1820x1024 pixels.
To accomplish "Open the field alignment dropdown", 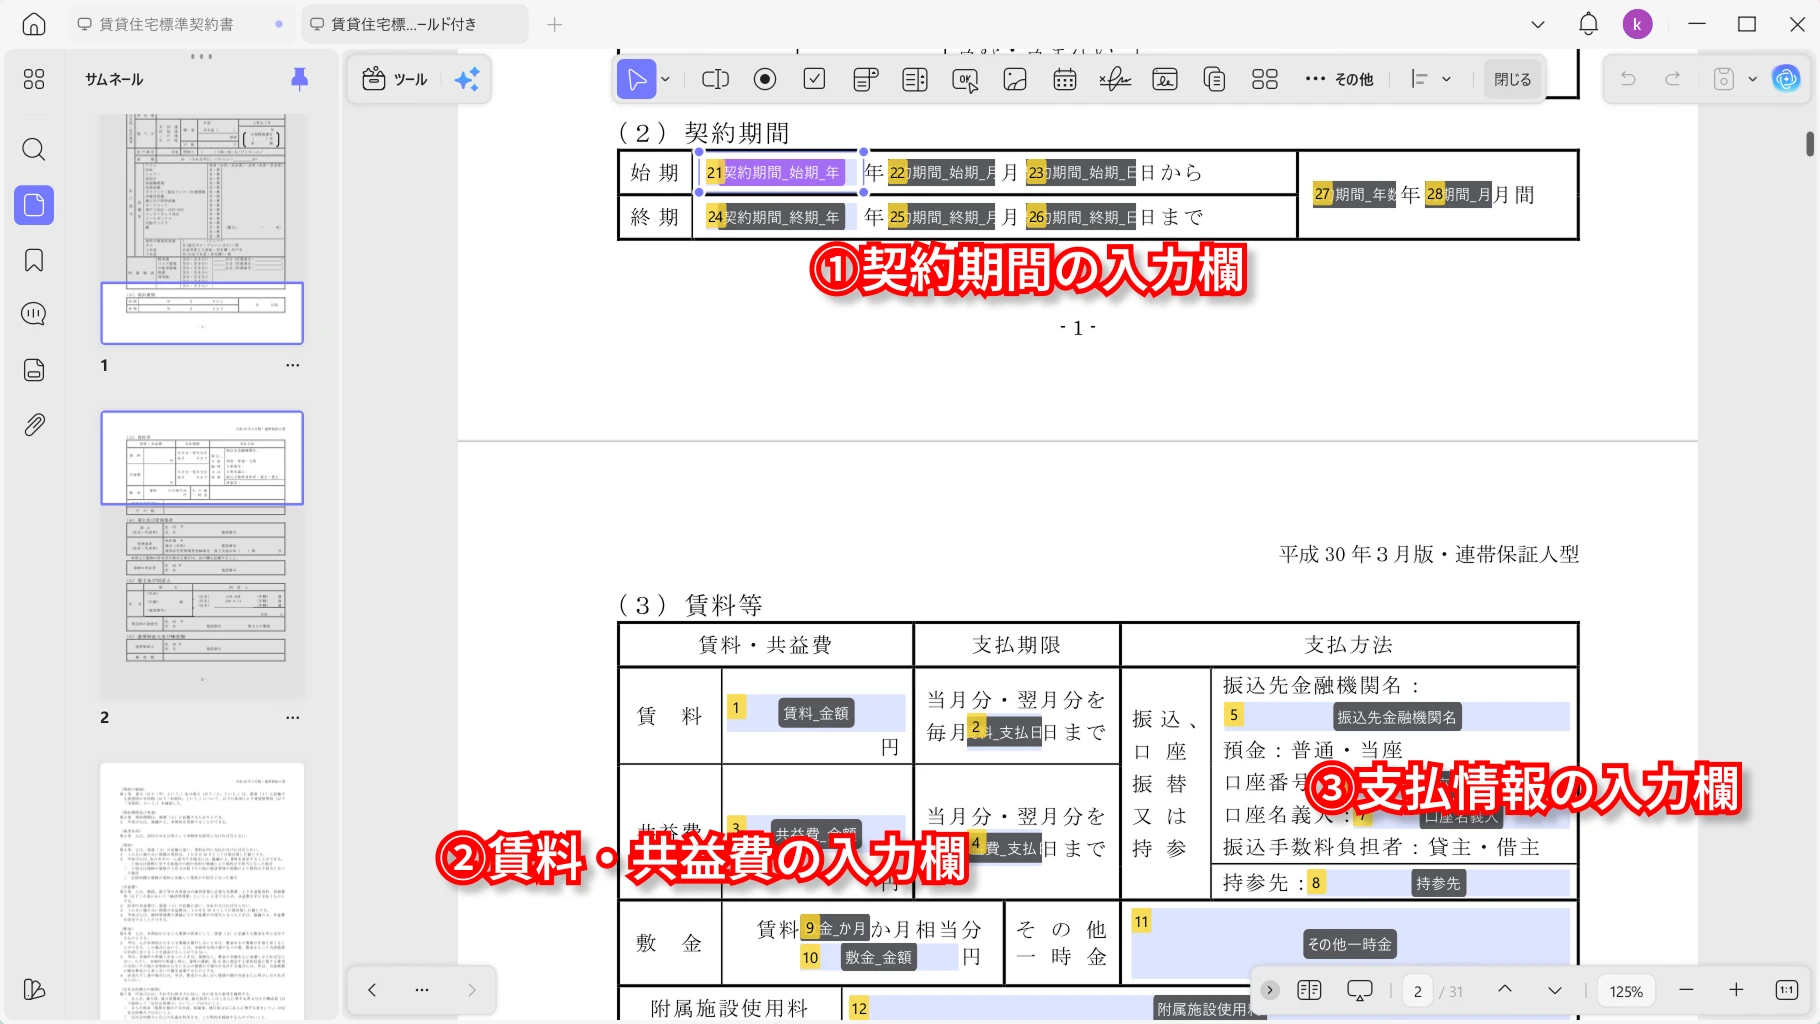I will (1431, 79).
